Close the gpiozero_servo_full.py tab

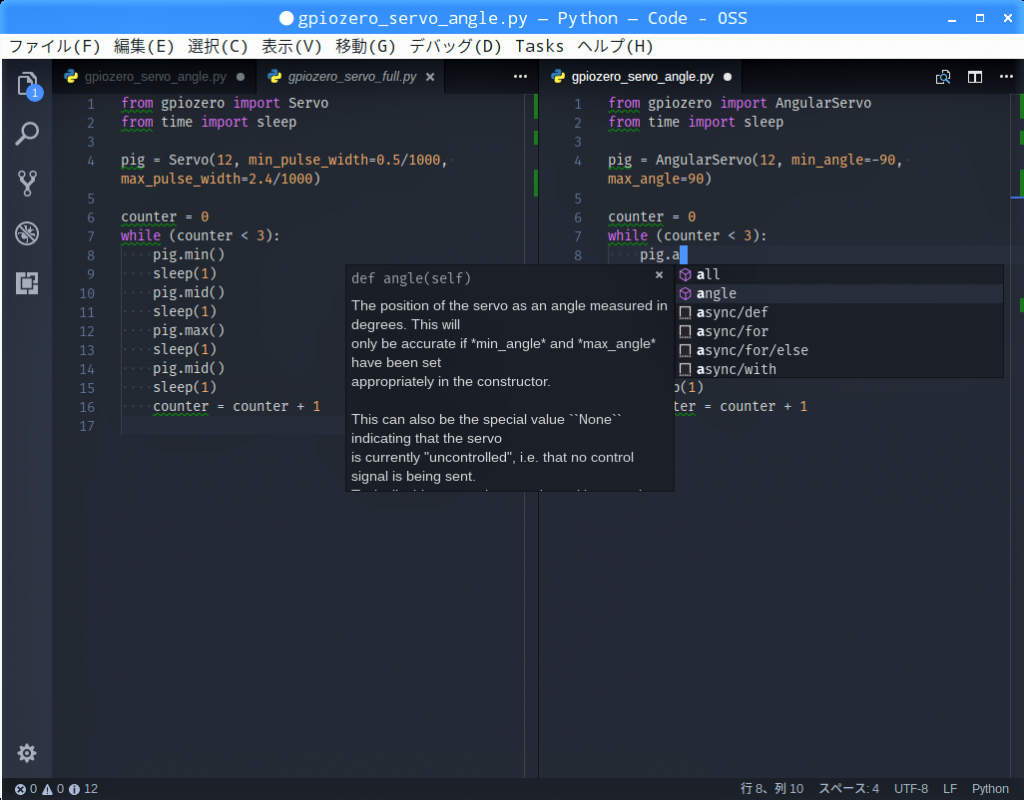click(430, 76)
